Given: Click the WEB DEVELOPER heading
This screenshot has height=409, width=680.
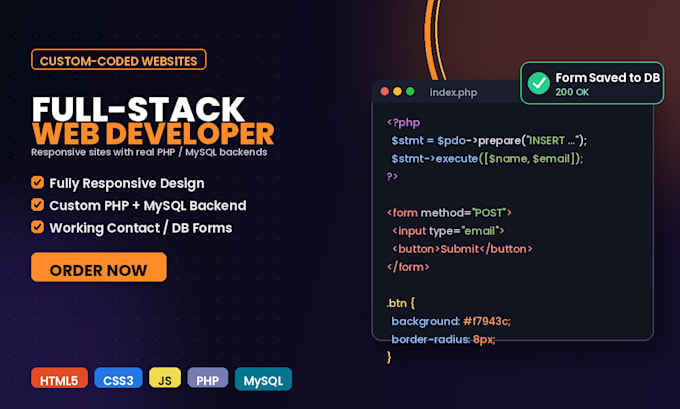Looking at the screenshot, I should click(153, 134).
